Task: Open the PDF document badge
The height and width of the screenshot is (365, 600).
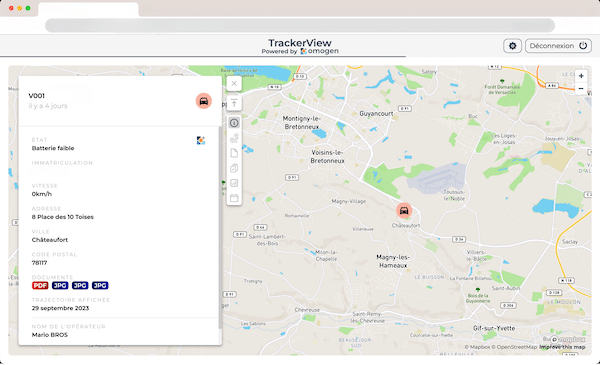Action: (x=40, y=285)
